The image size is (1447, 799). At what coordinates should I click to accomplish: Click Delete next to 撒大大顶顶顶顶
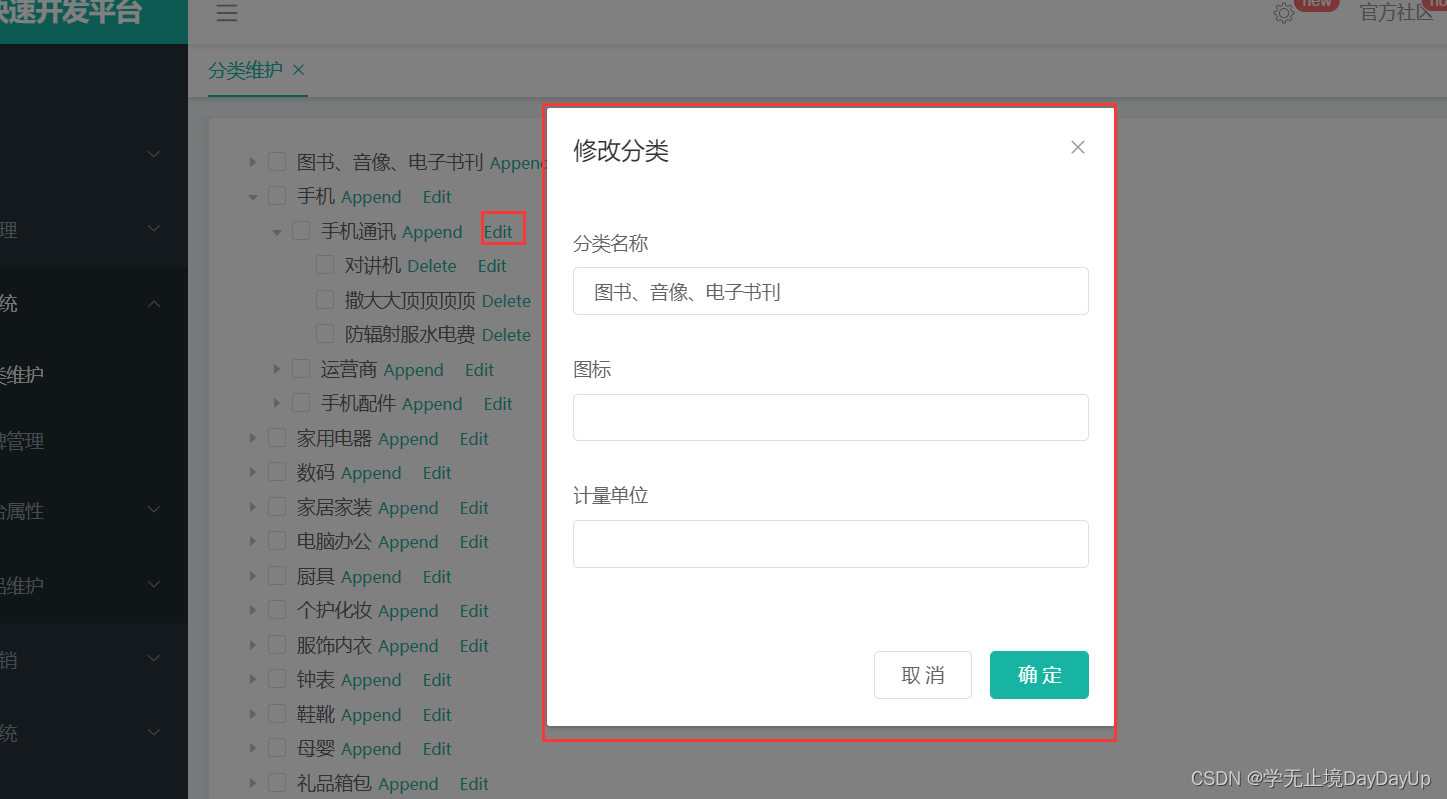506,301
